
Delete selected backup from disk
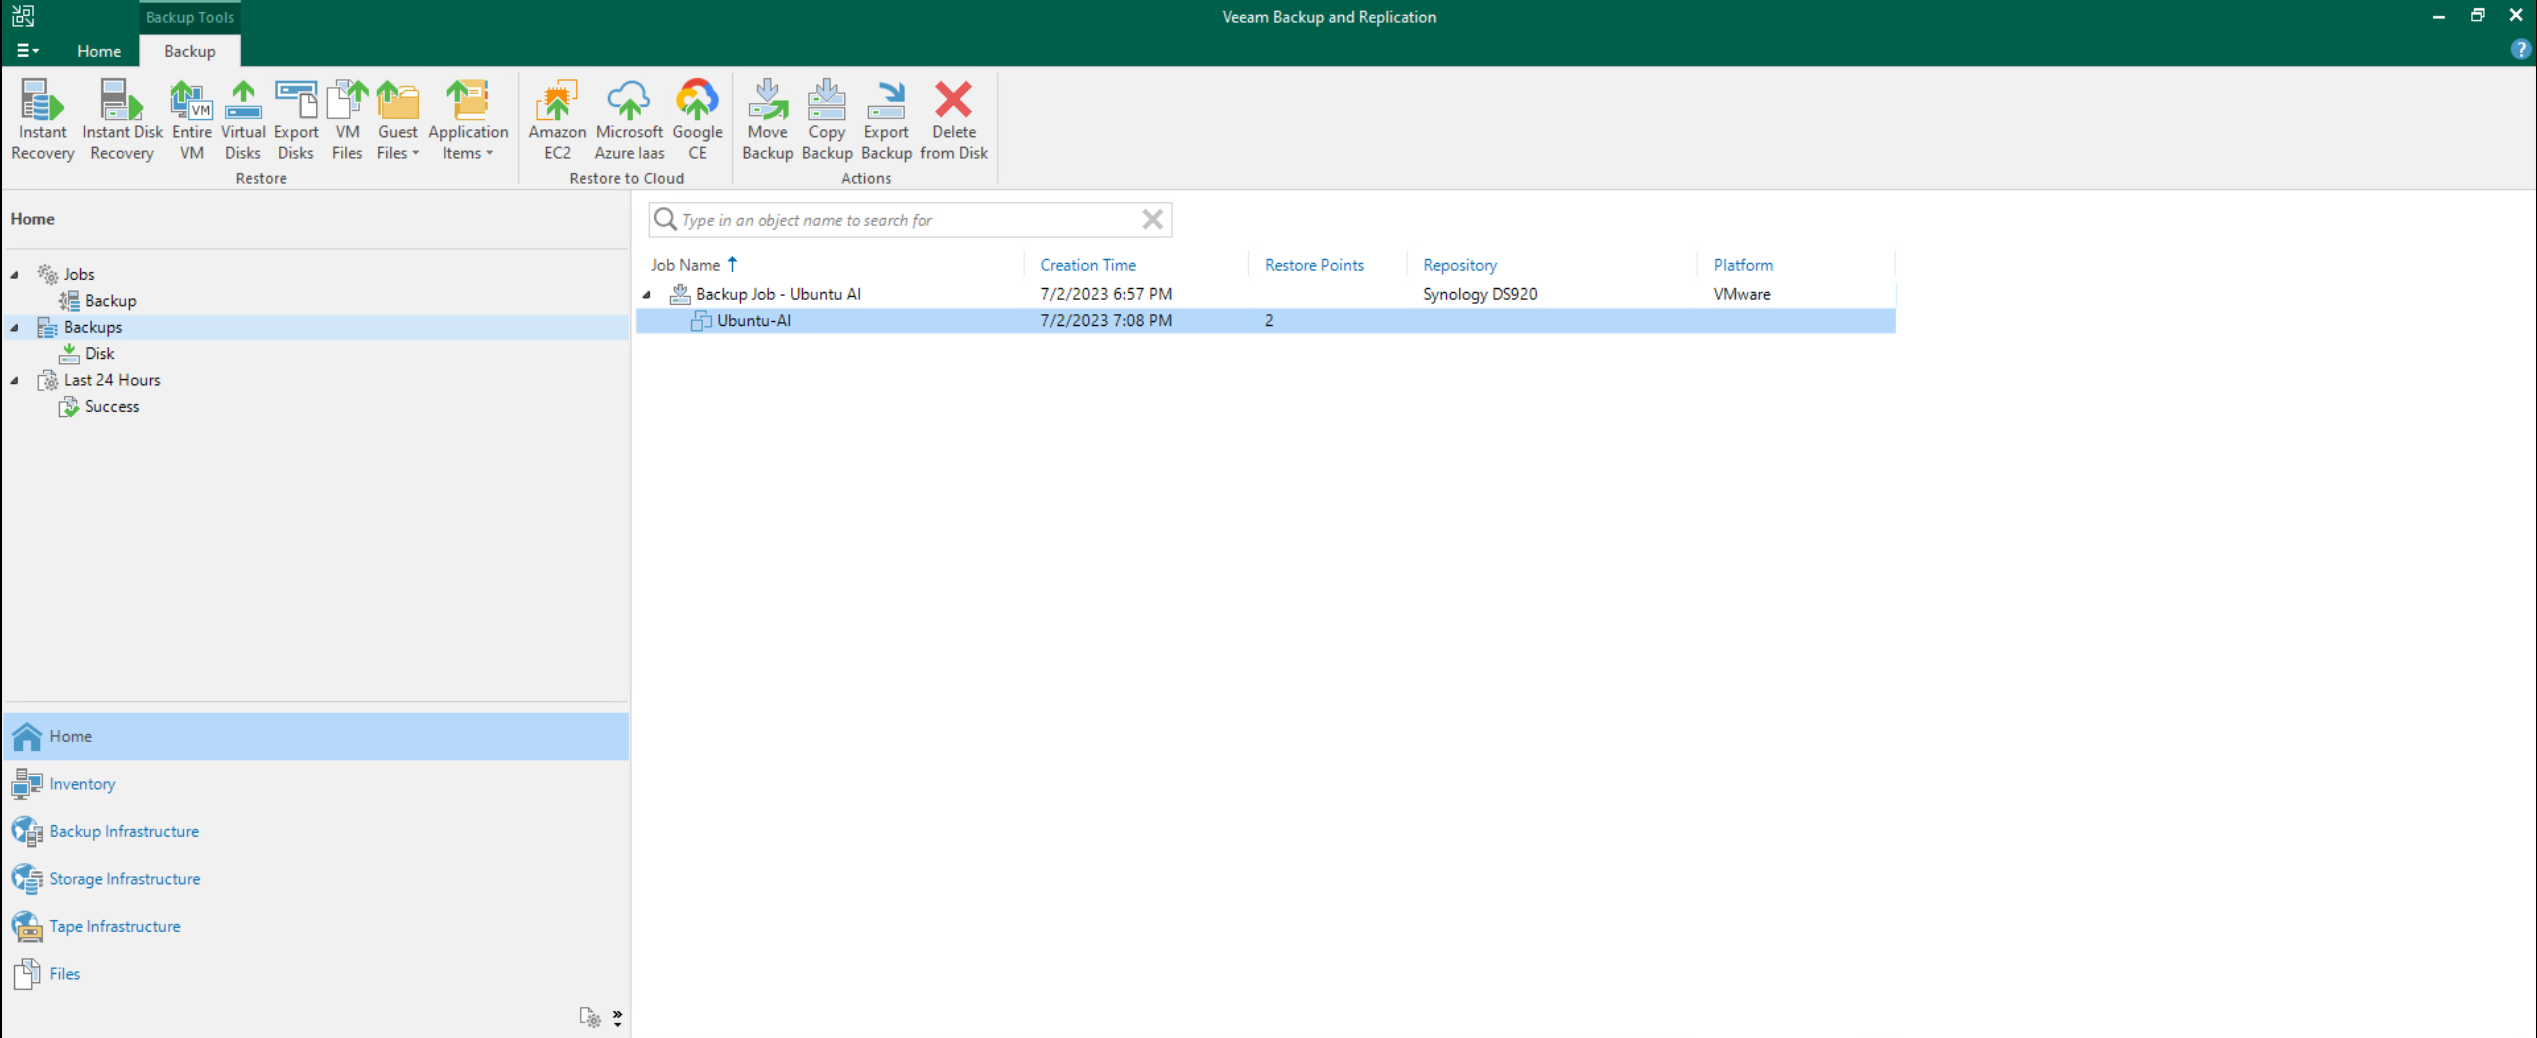coord(954,119)
